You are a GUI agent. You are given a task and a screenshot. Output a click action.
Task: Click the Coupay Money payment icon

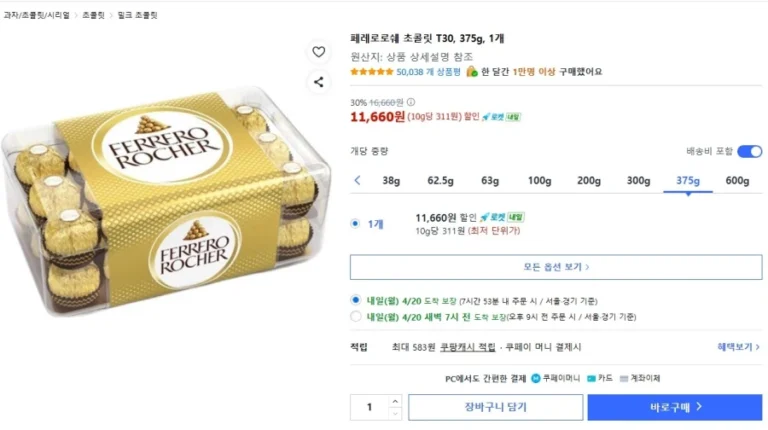[x=536, y=378]
